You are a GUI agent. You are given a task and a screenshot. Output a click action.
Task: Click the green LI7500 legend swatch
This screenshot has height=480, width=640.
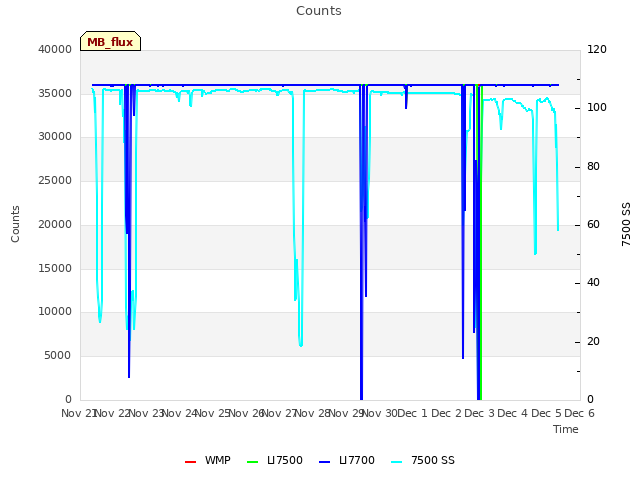click(x=253, y=462)
